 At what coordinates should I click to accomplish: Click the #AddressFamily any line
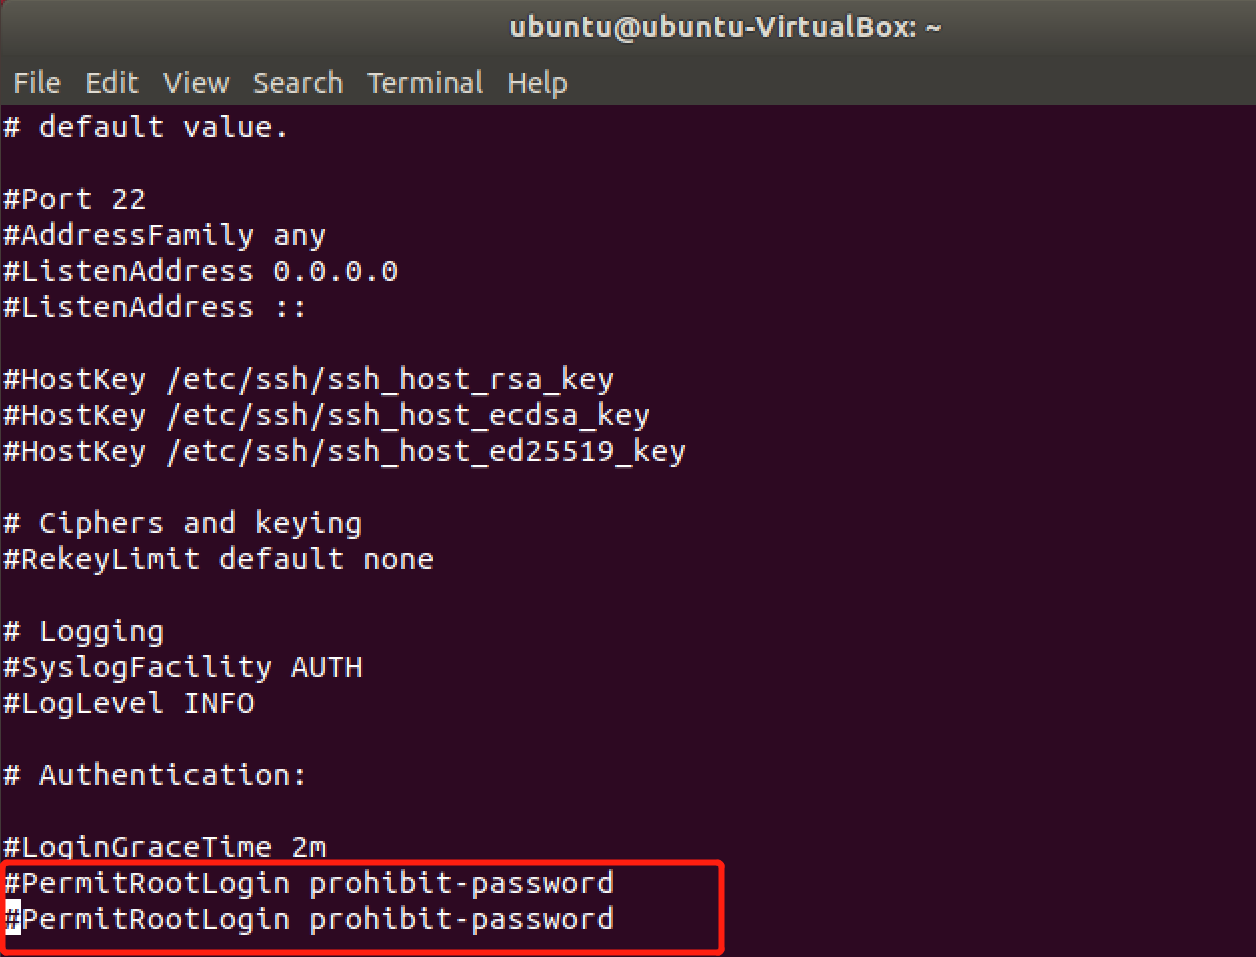click(x=165, y=236)
